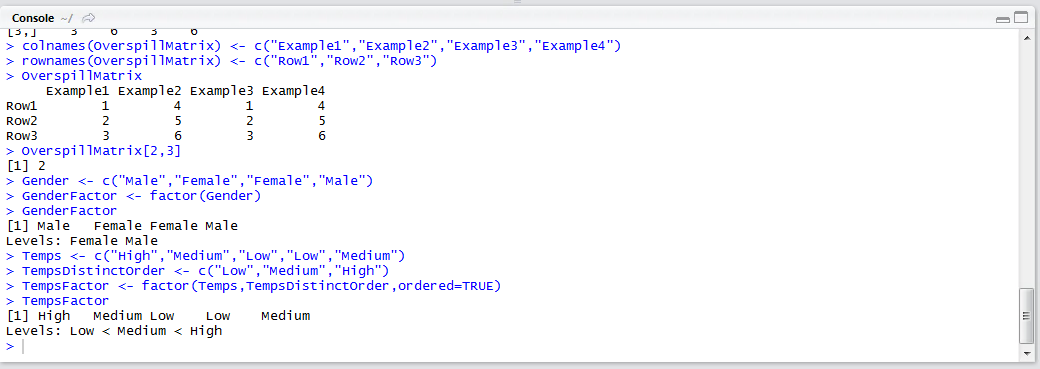Viewport: 1040px width, 369px height.
Task: Select the Console tab
Action: 33,17
